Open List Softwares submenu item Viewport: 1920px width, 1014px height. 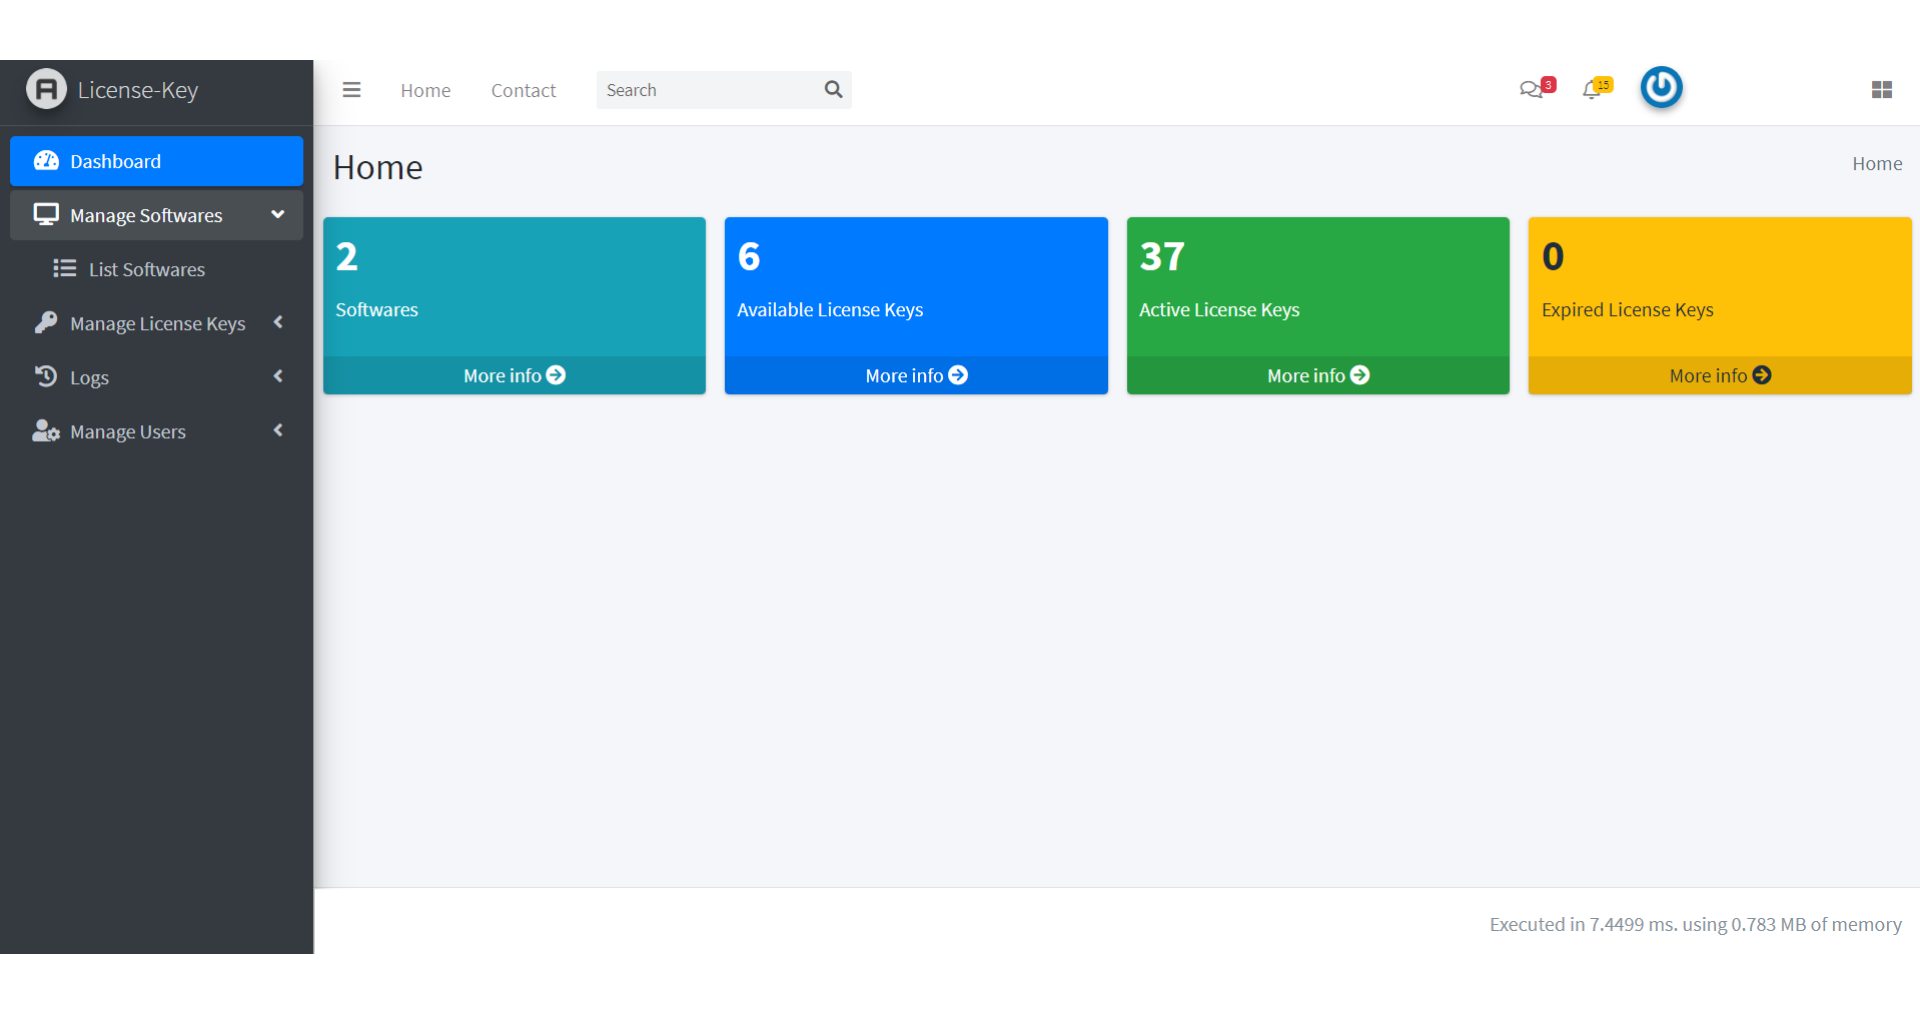coord(146,270)
